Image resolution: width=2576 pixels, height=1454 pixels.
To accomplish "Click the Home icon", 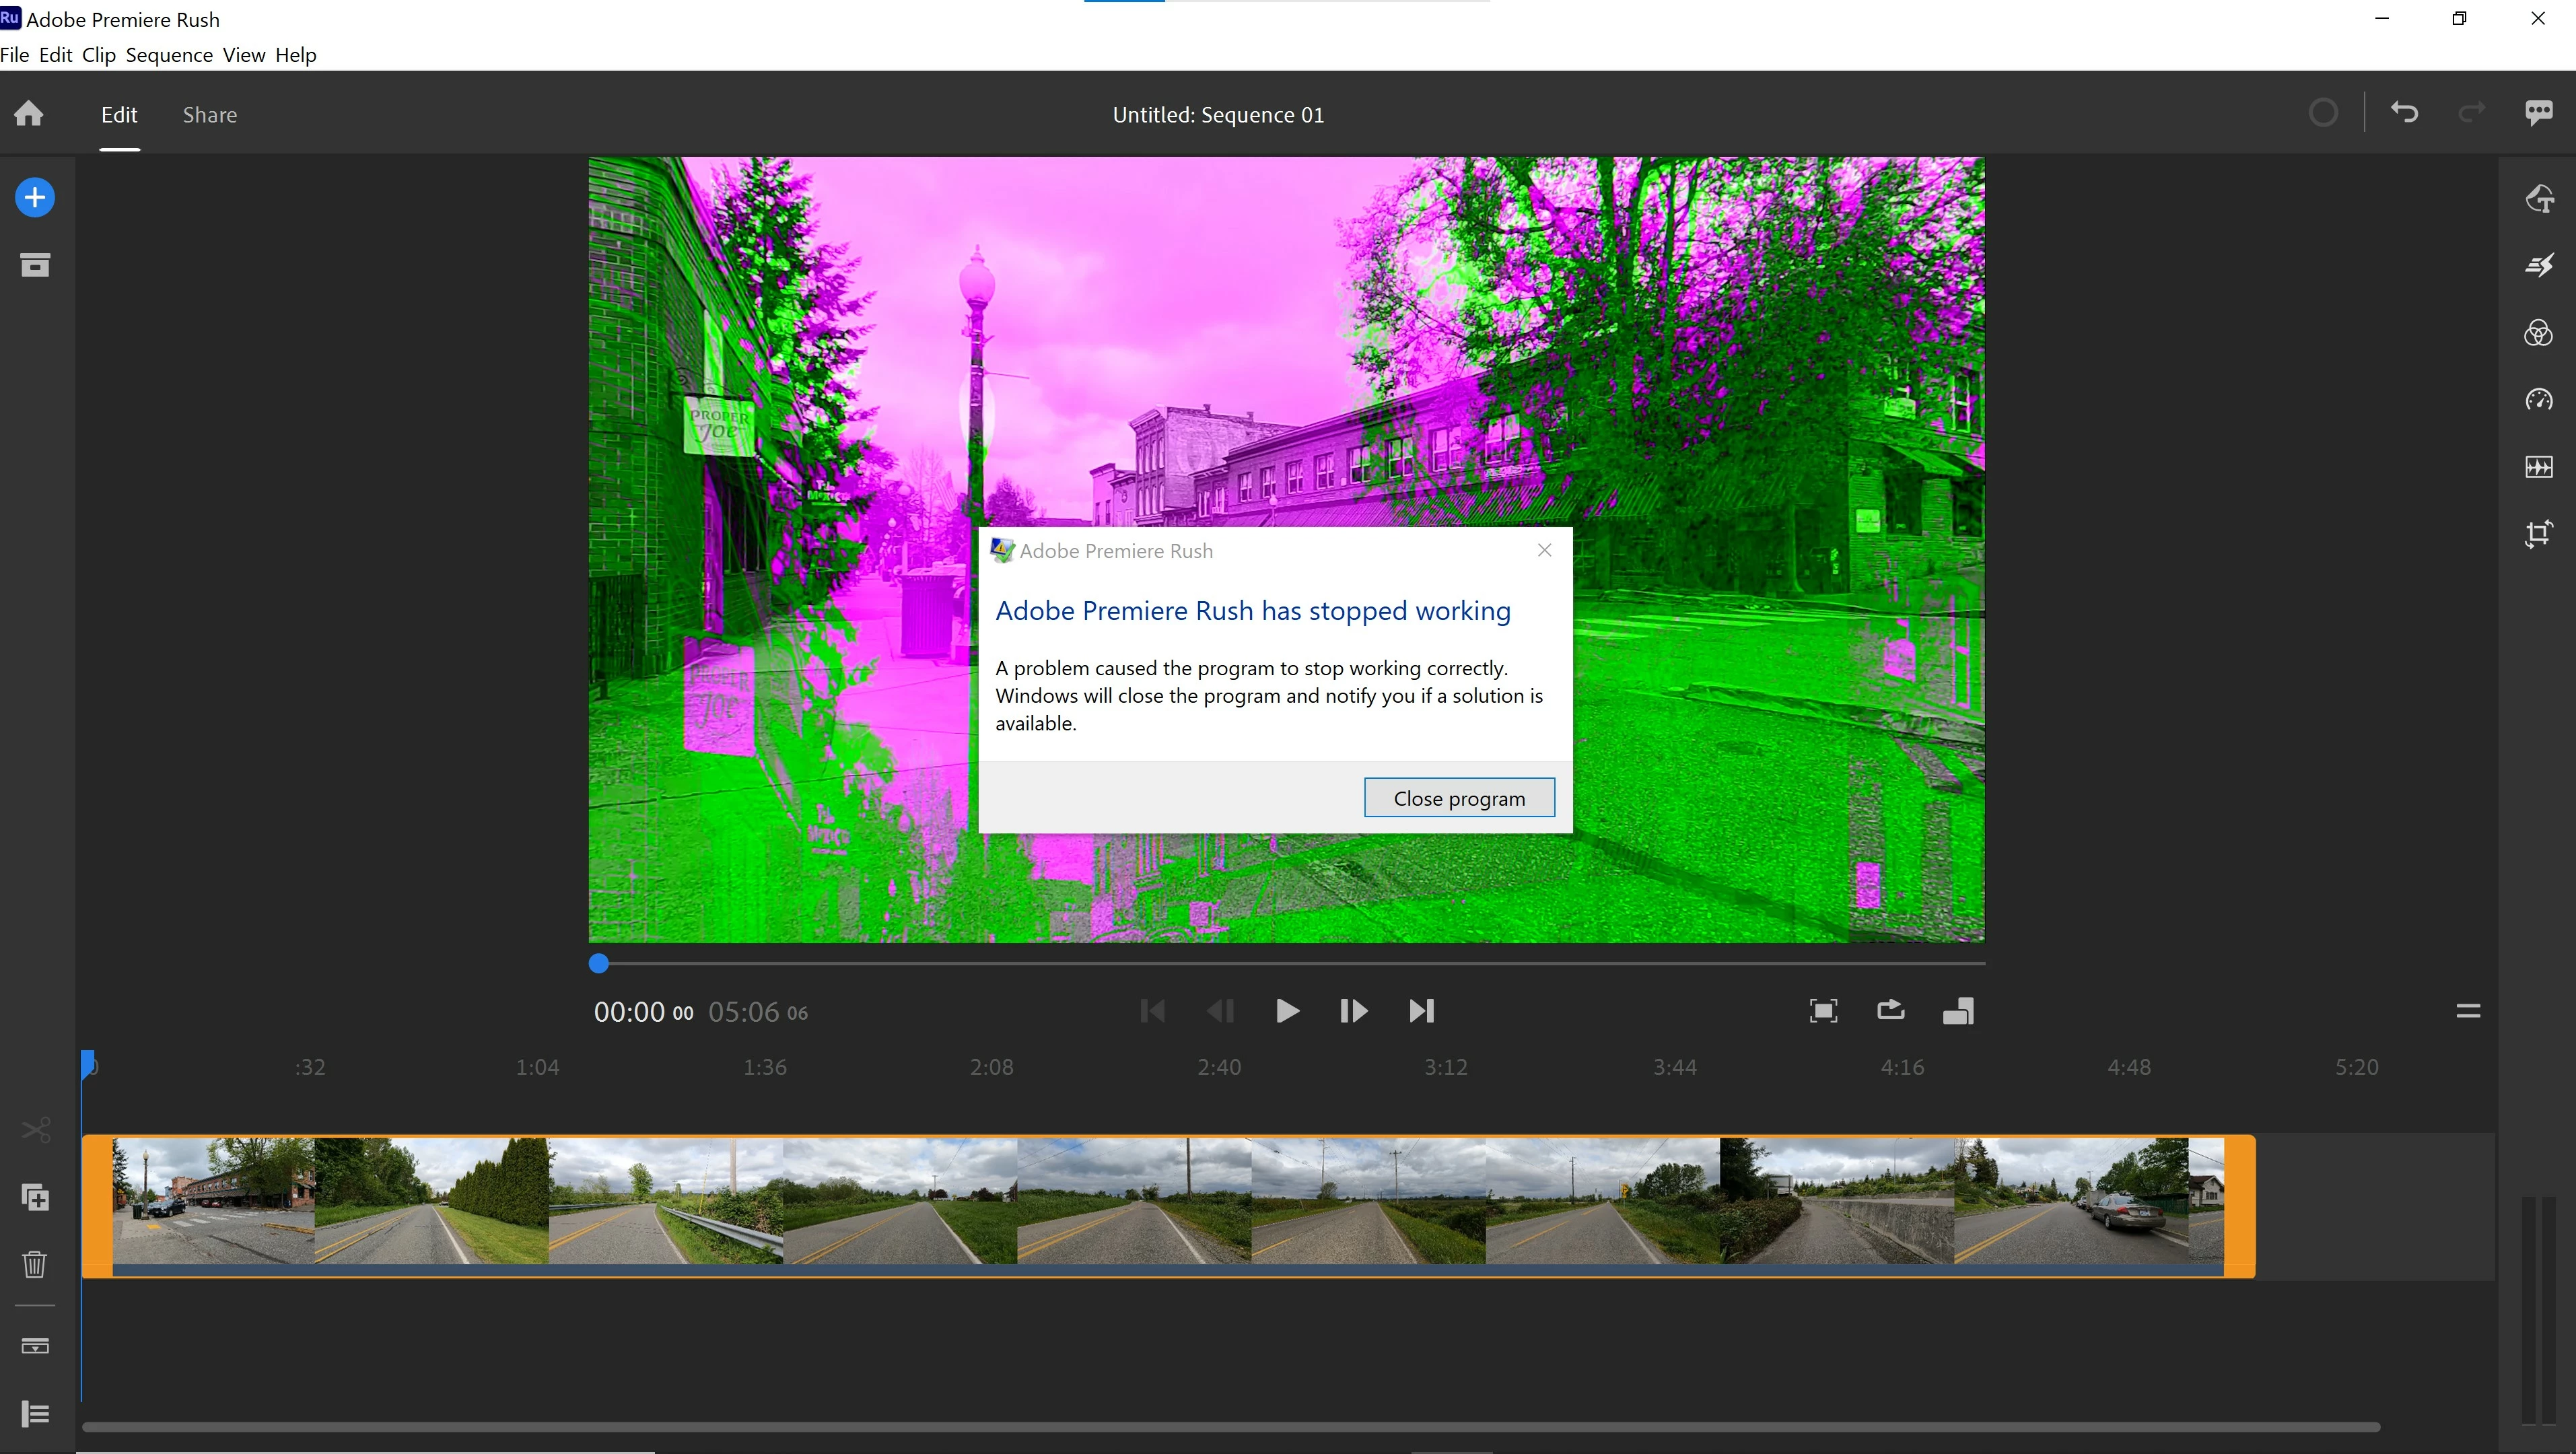I will click(29, 114).
